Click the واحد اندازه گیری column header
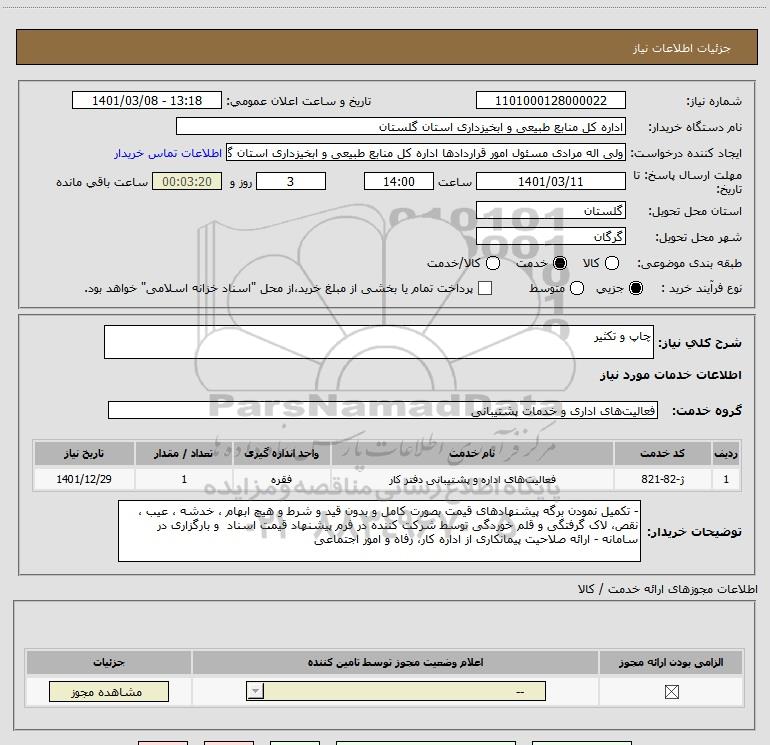 pos(281,453)
